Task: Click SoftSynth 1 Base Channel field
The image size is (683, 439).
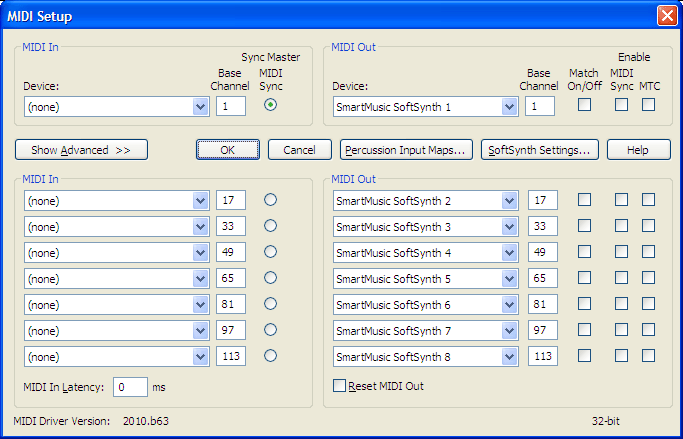Action: (540, 106)
